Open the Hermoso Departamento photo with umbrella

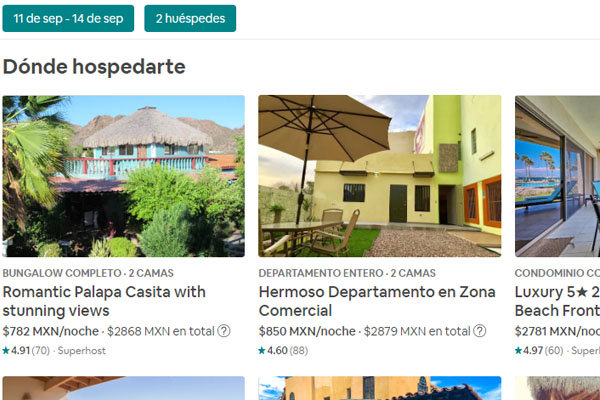click(x=380, y=176)
